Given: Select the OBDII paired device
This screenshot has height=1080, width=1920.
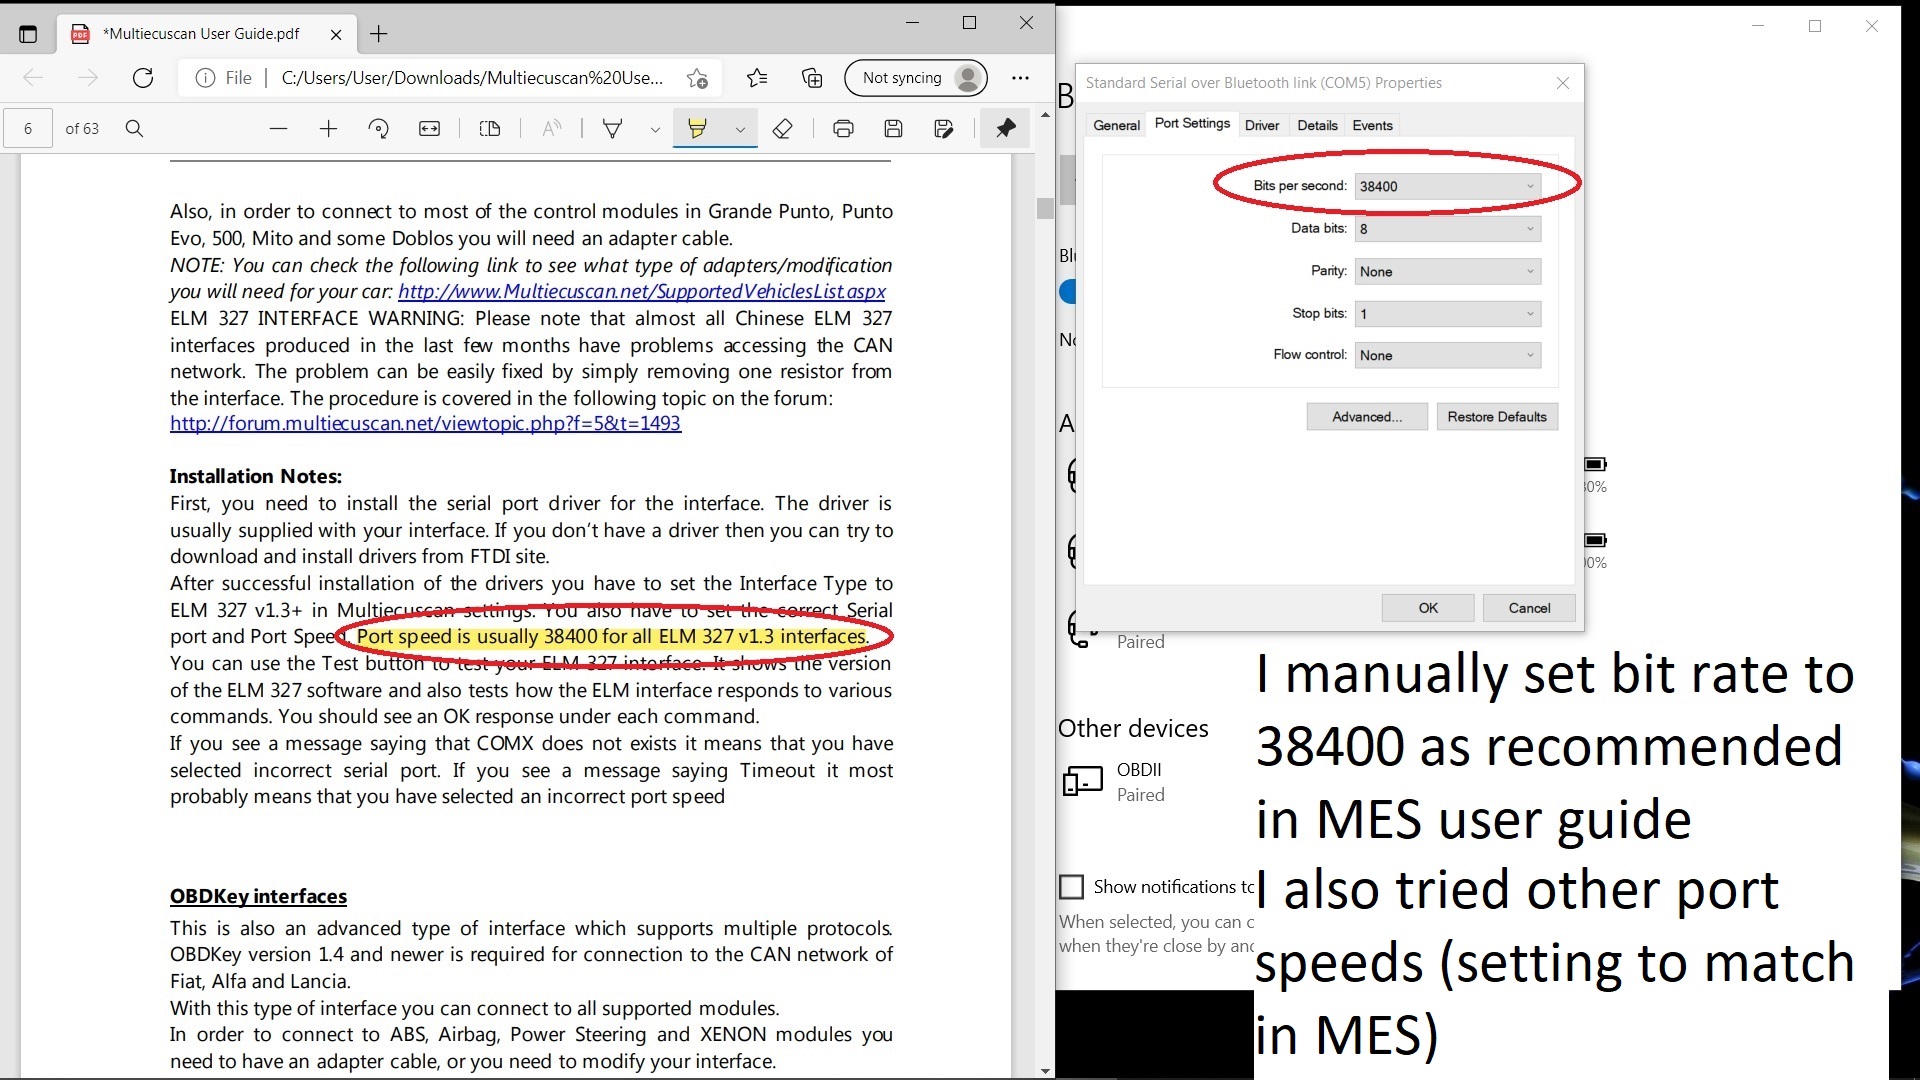Looking at the screenshot, I should 1141,782.
